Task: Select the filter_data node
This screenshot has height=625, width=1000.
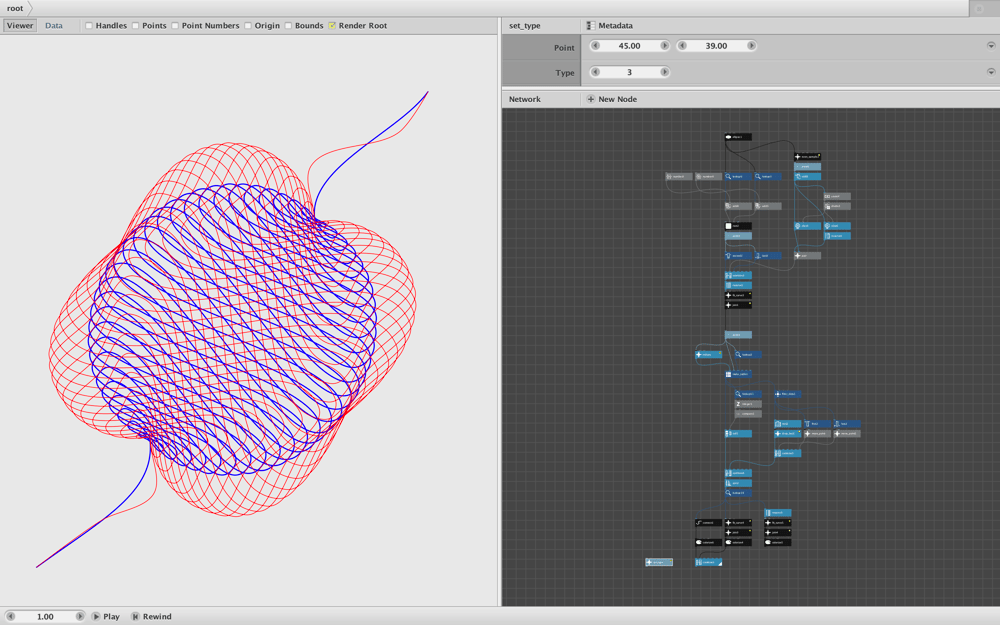Action: 788,394
